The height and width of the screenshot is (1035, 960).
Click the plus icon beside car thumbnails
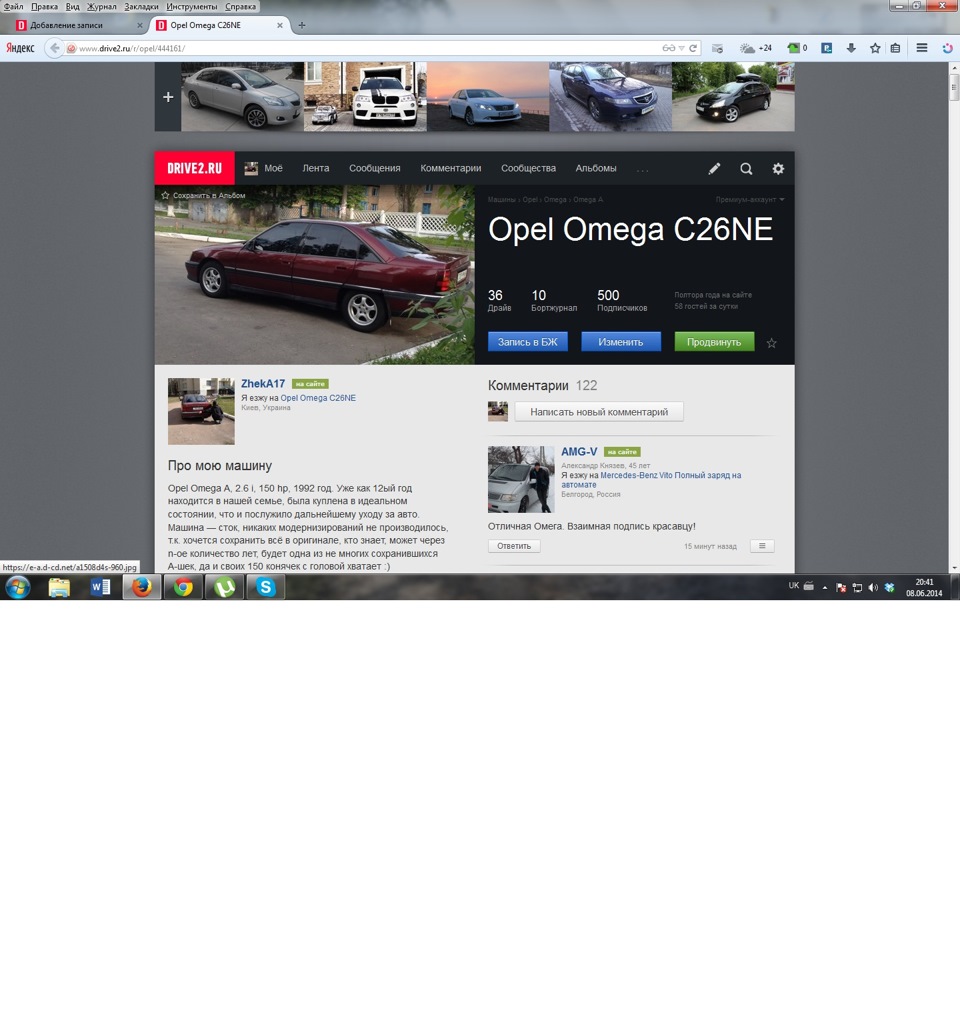[x=168, y=97]
